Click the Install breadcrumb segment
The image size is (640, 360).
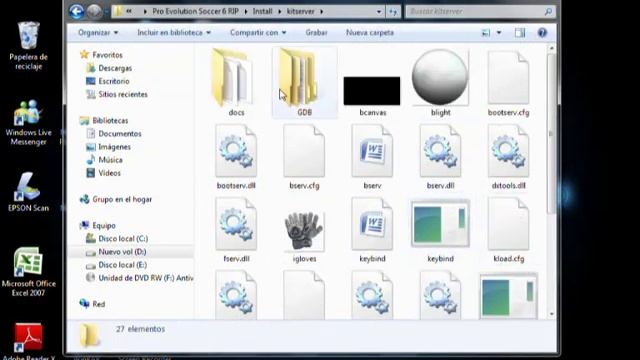point(262,11)
